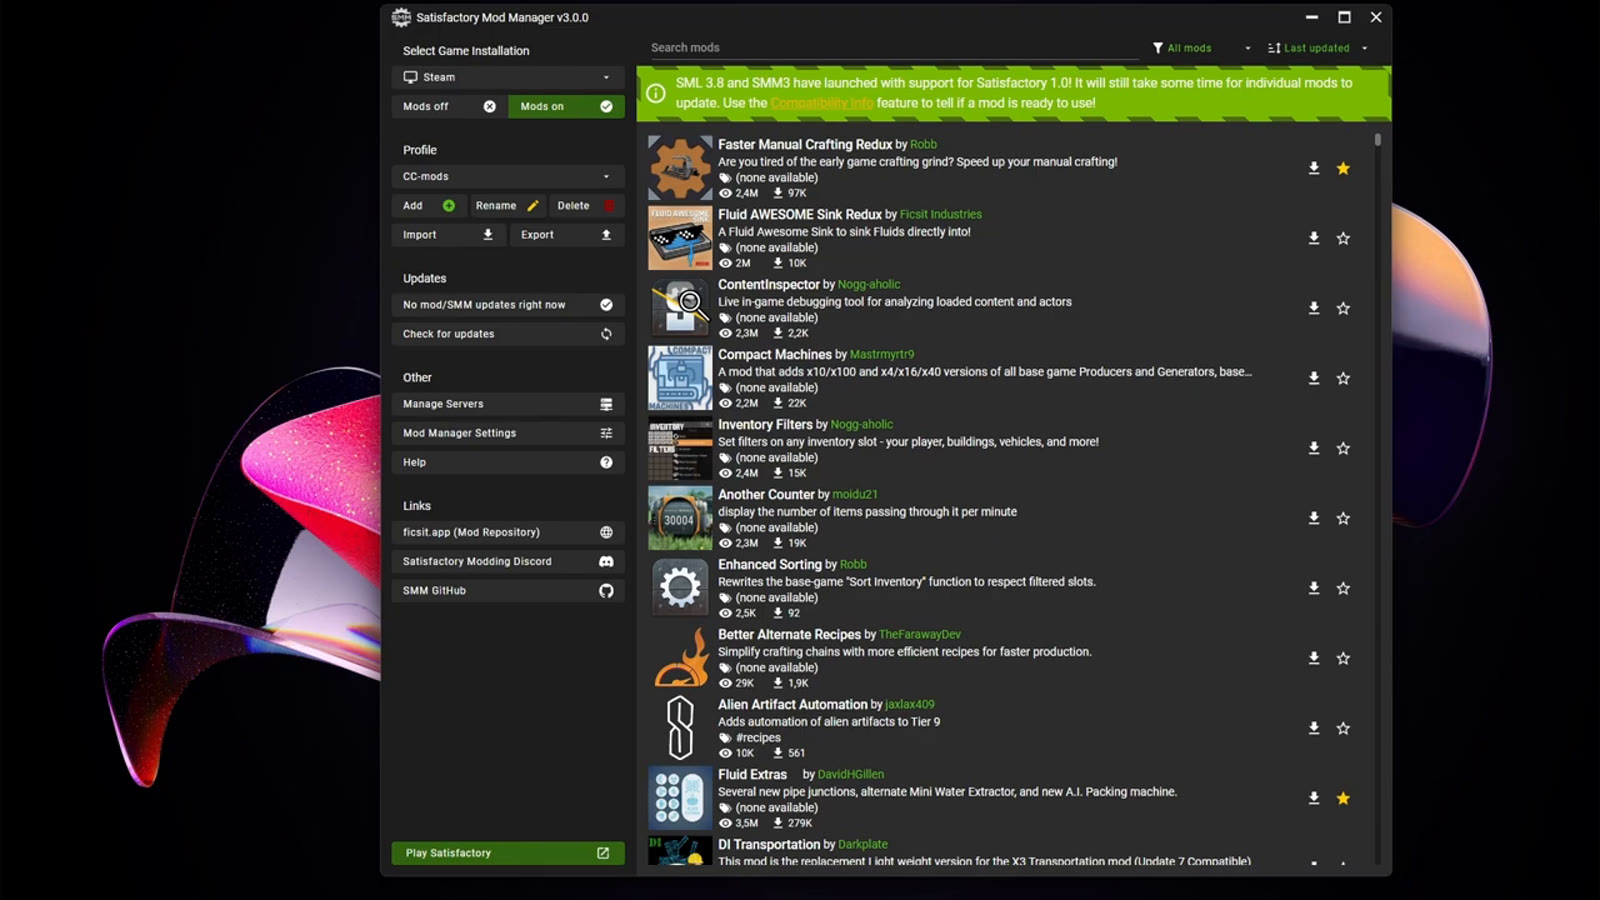
Task: Open SMM GitHub link
Action: click(508, 590)
